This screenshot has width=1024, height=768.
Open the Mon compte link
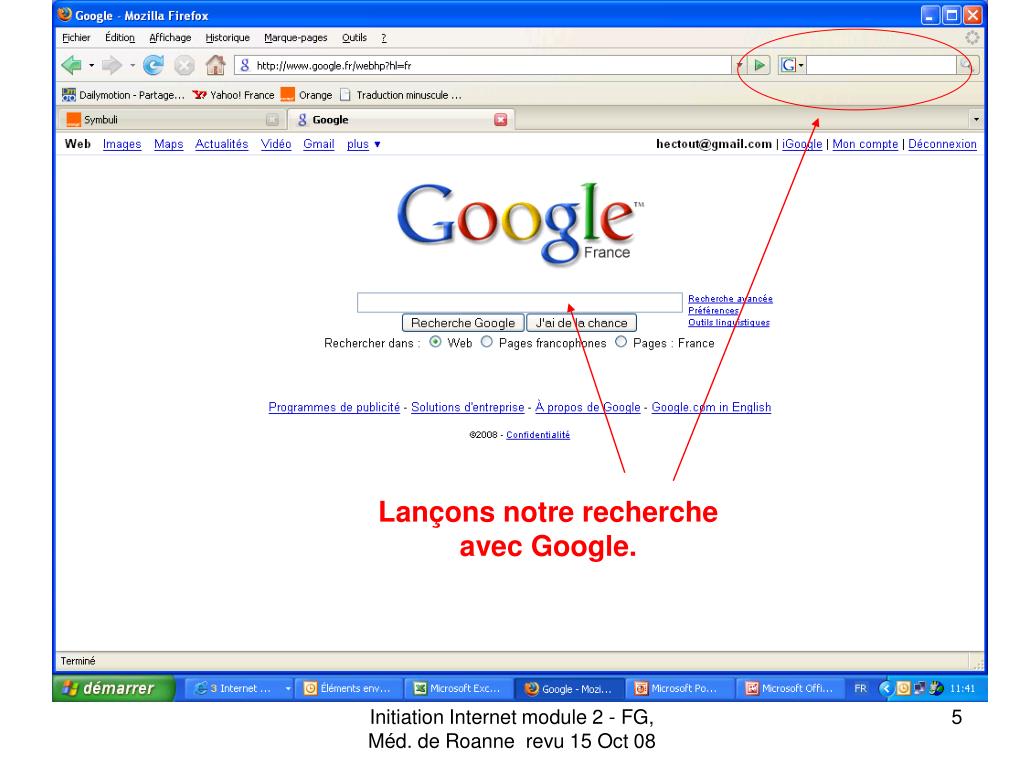pos(865,144)
